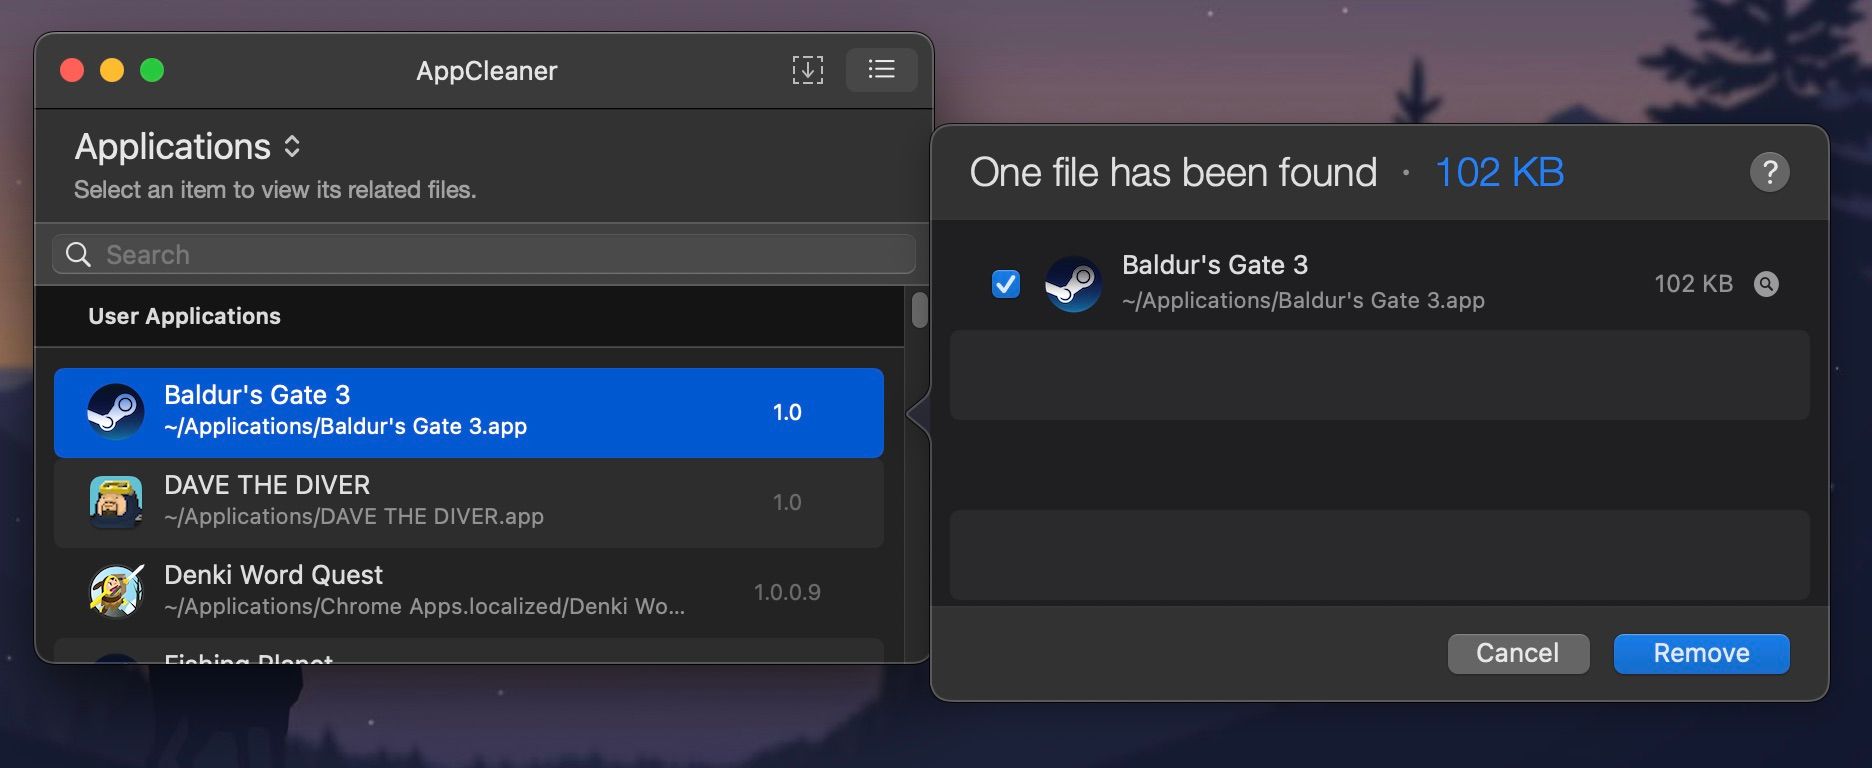Image resolution: width=1872 pixels, height=768 pixels.
Task: Click Remove to delete the found file
Action: click(1700, 653)
